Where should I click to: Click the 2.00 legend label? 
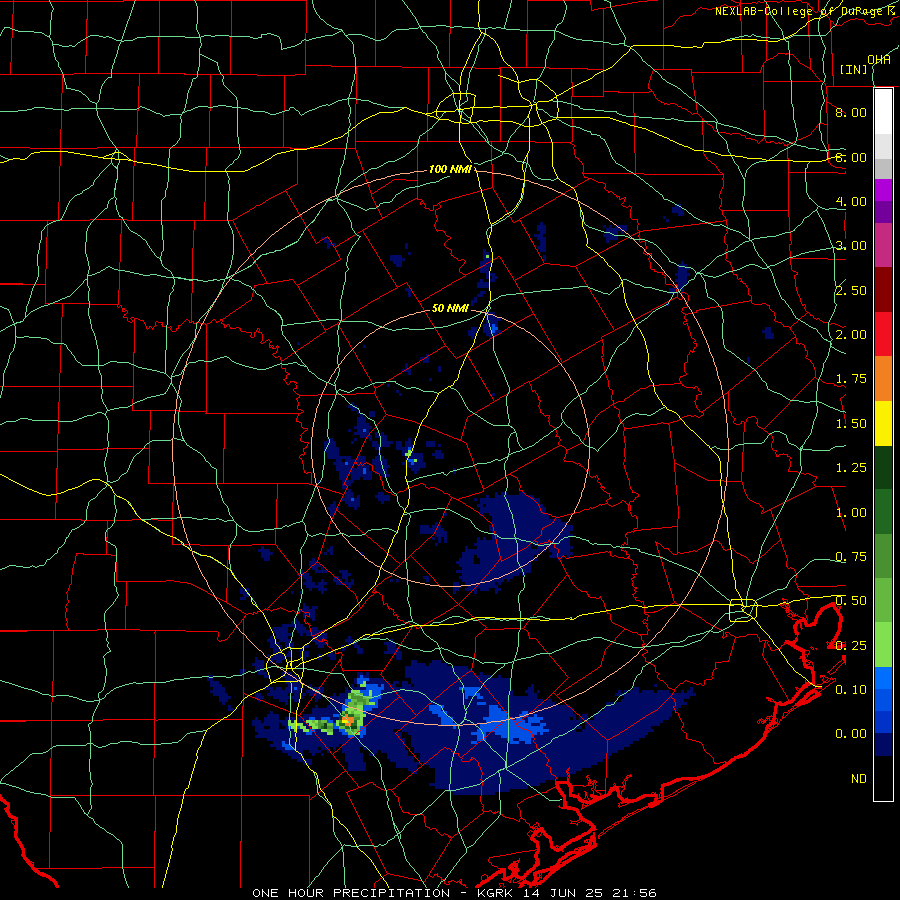pos(851,335)
